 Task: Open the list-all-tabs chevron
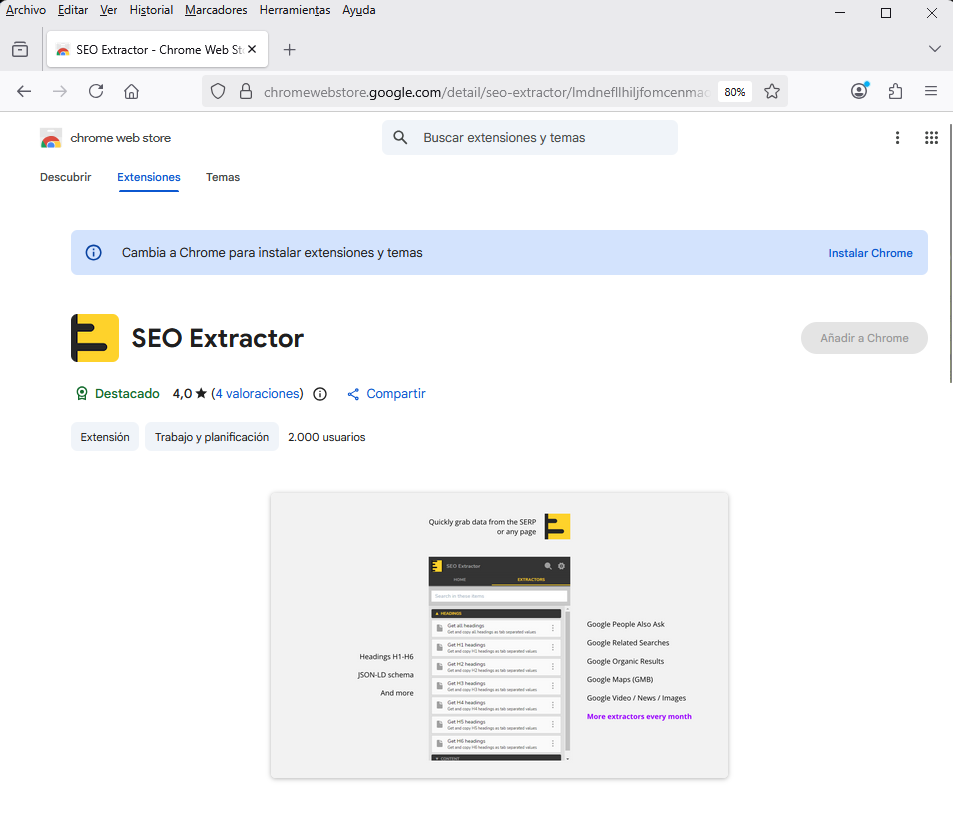click(x=934, y=48)
